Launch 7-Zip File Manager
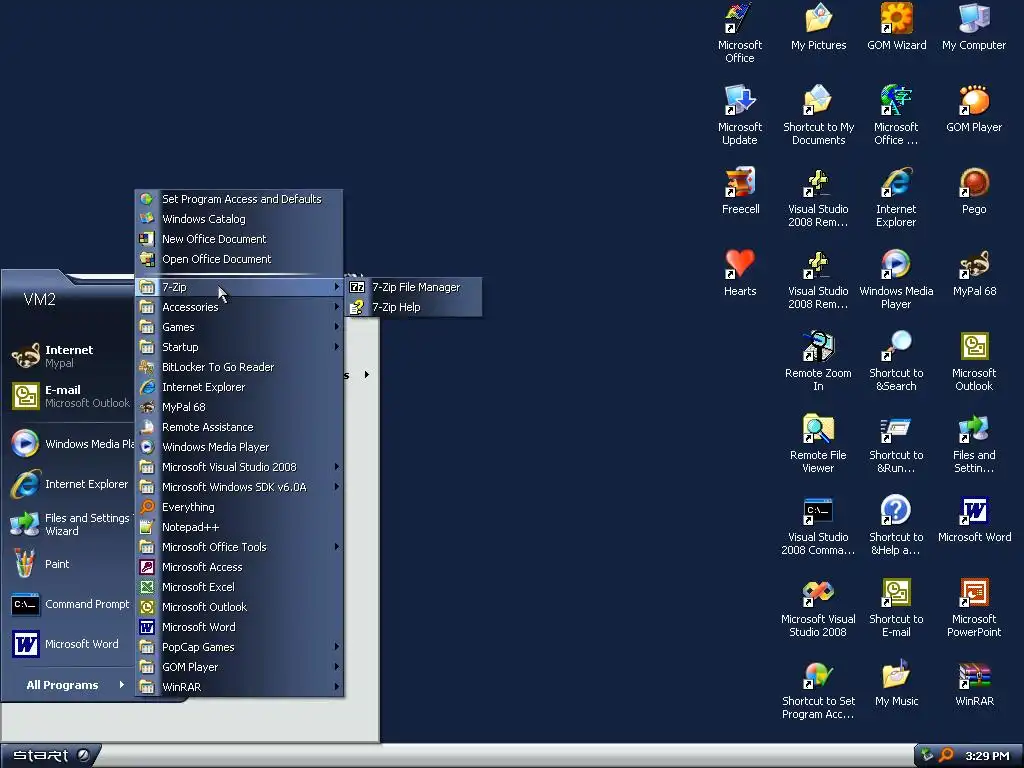This screenshot has height=768, width=1024. point(415,287)
